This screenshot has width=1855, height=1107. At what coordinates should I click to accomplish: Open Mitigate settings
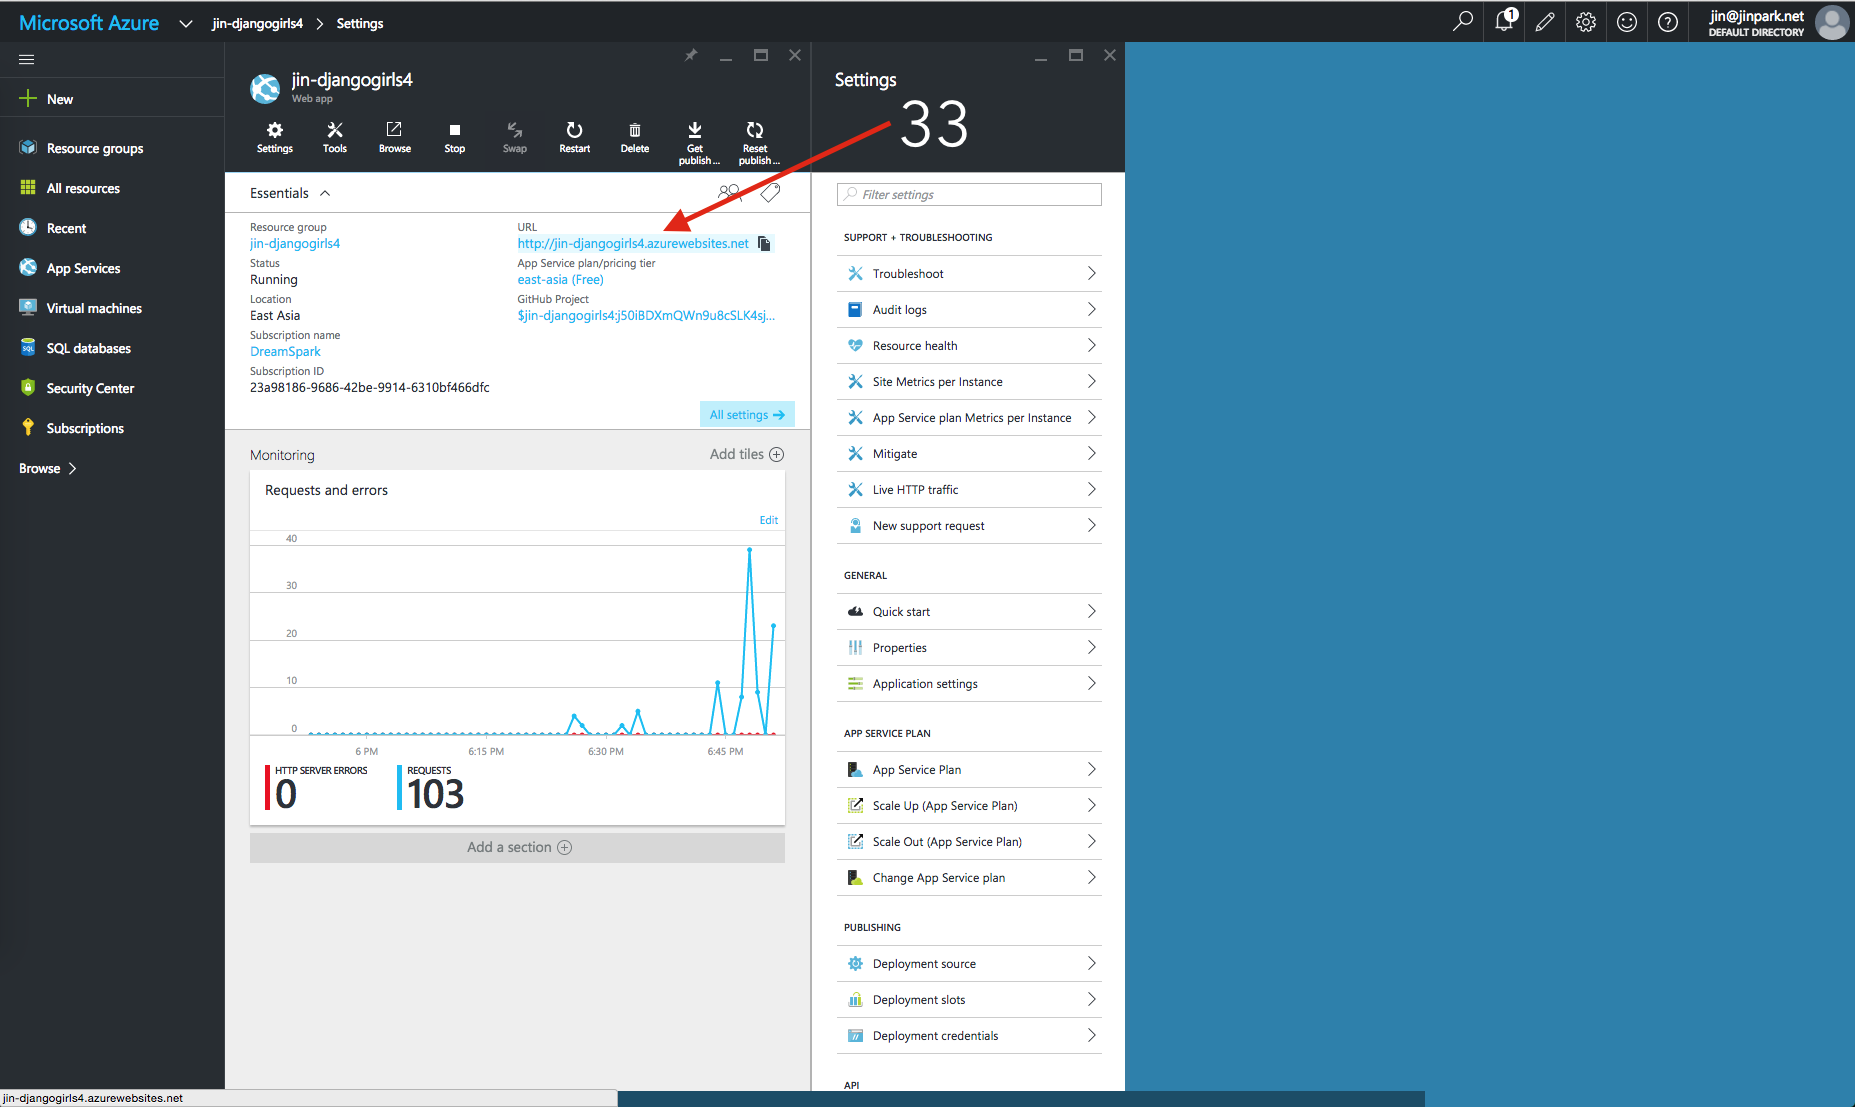click(969, 453)
